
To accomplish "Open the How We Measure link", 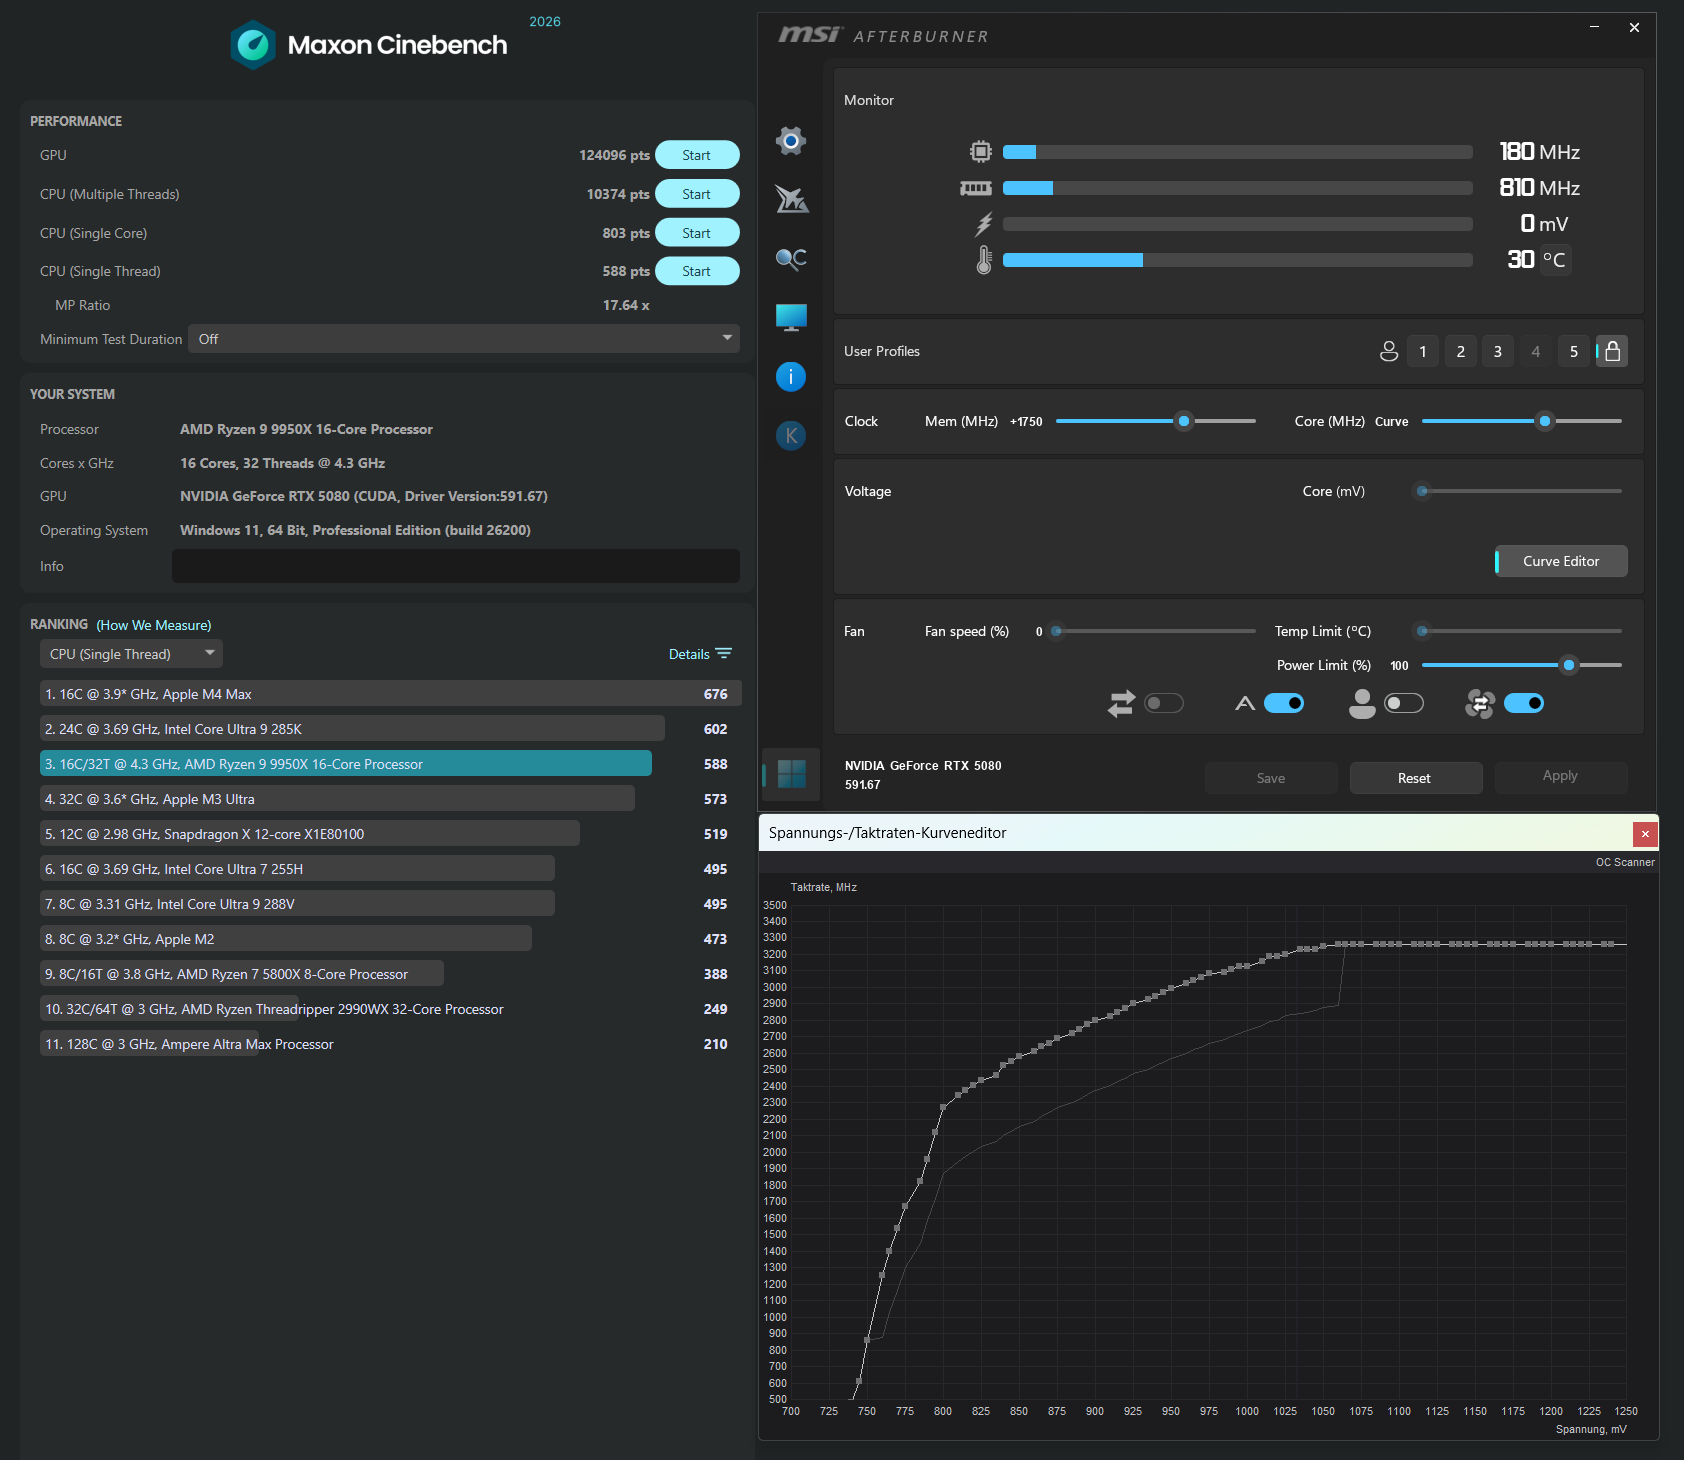I will point(154,625).
